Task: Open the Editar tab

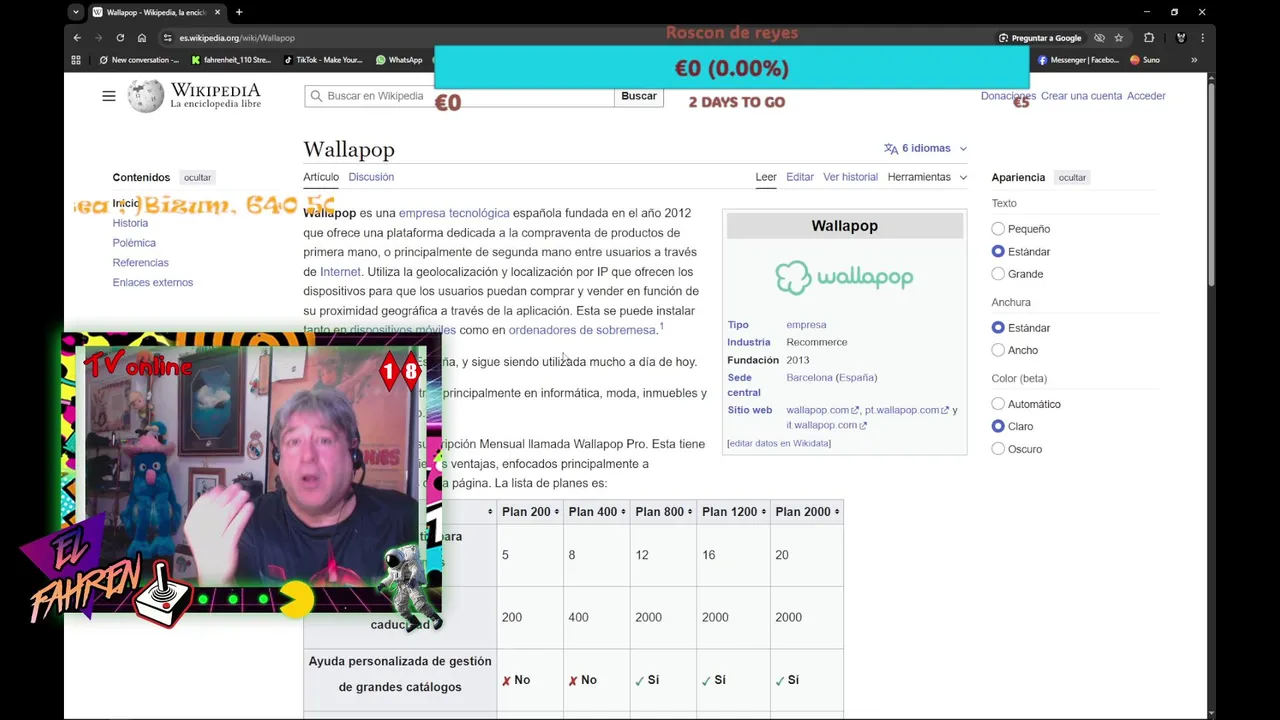Action: coord(800,177)
